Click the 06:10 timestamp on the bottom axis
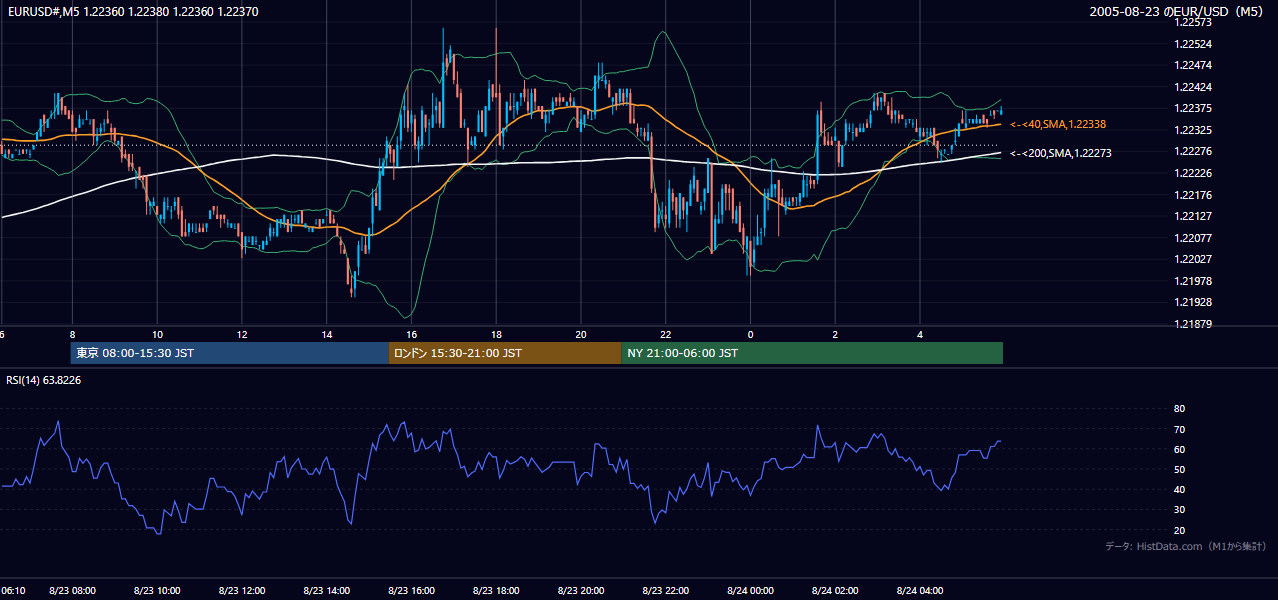The height and width of the screenshot is (600, 1278). tap(13, 591)
